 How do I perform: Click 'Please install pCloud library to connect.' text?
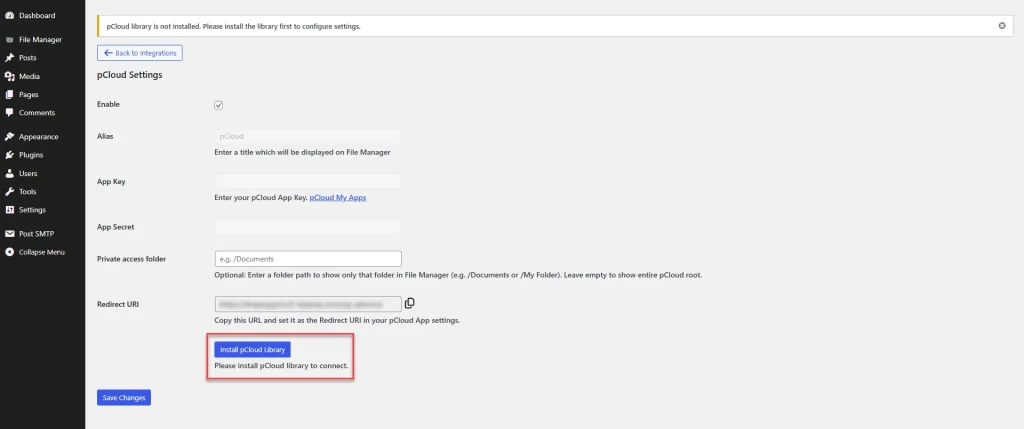click(281, 366)
